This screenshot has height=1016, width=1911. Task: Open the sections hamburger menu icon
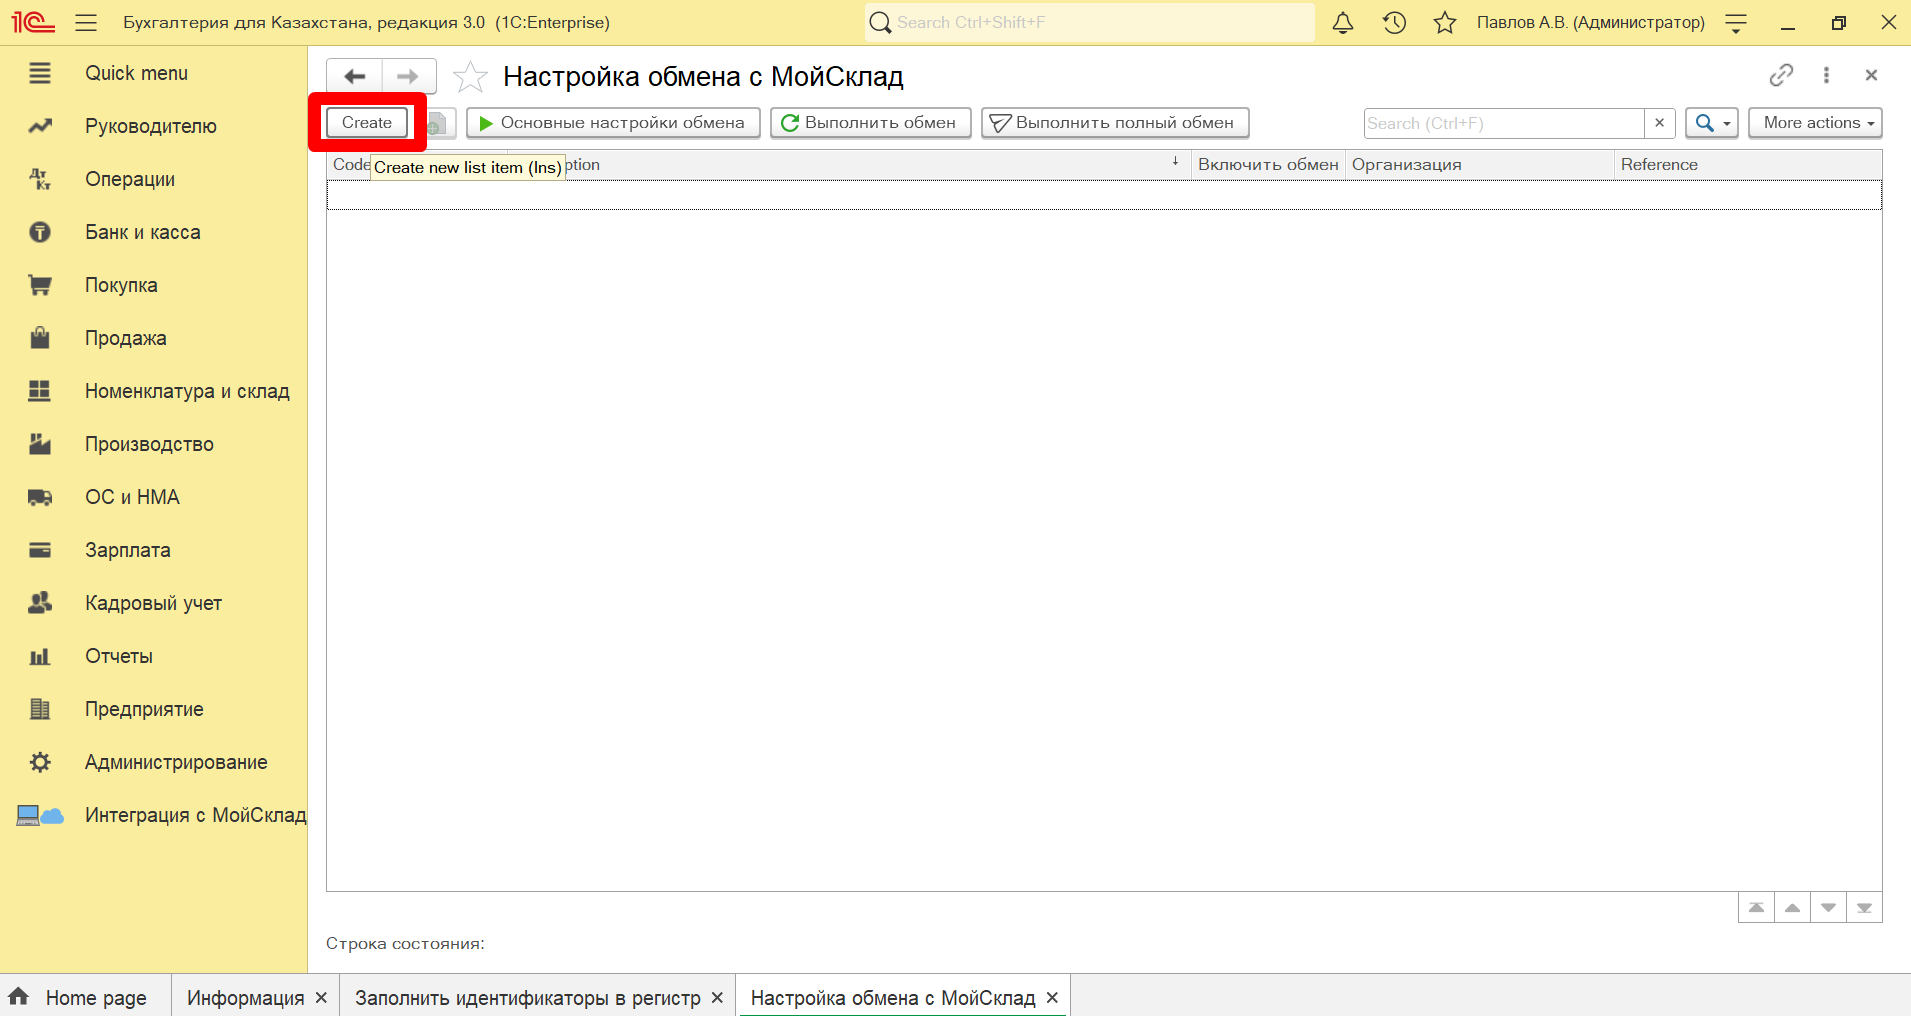(86, 23)
